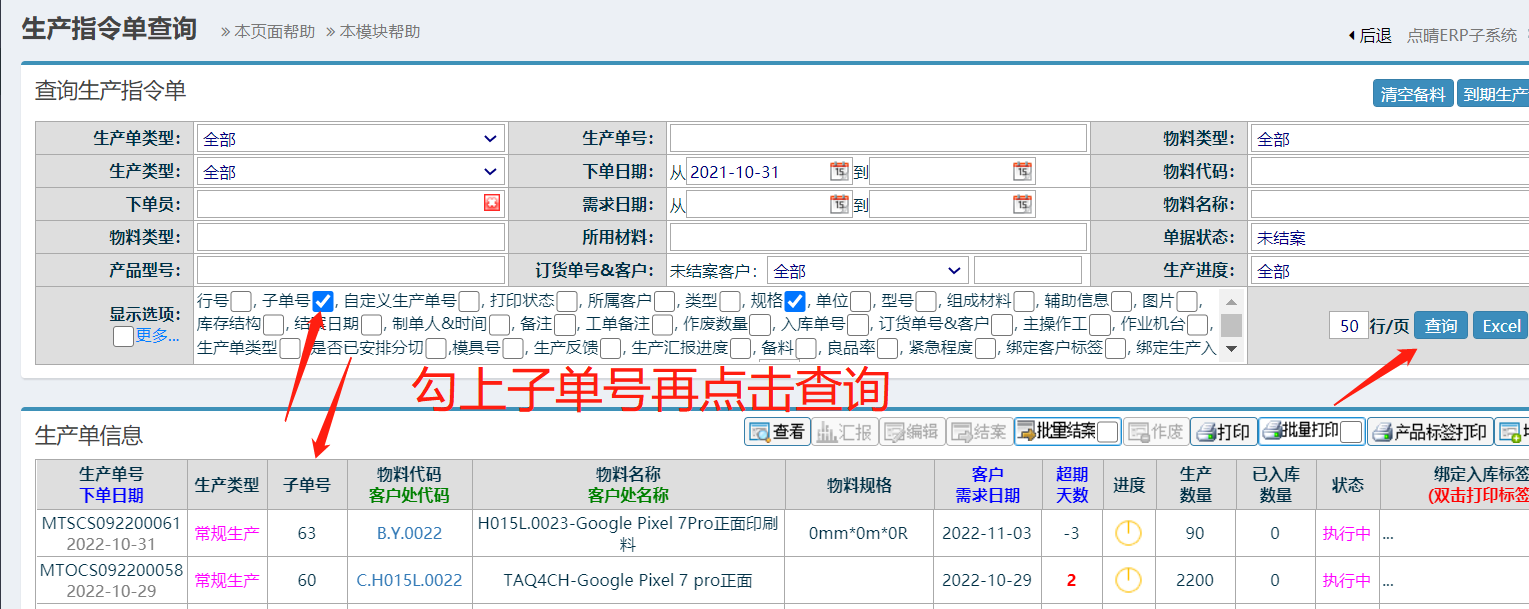Open the 生产类型 dropdown
The width and height of the screenshot is (1529, 609).
(x=351, y=172)
